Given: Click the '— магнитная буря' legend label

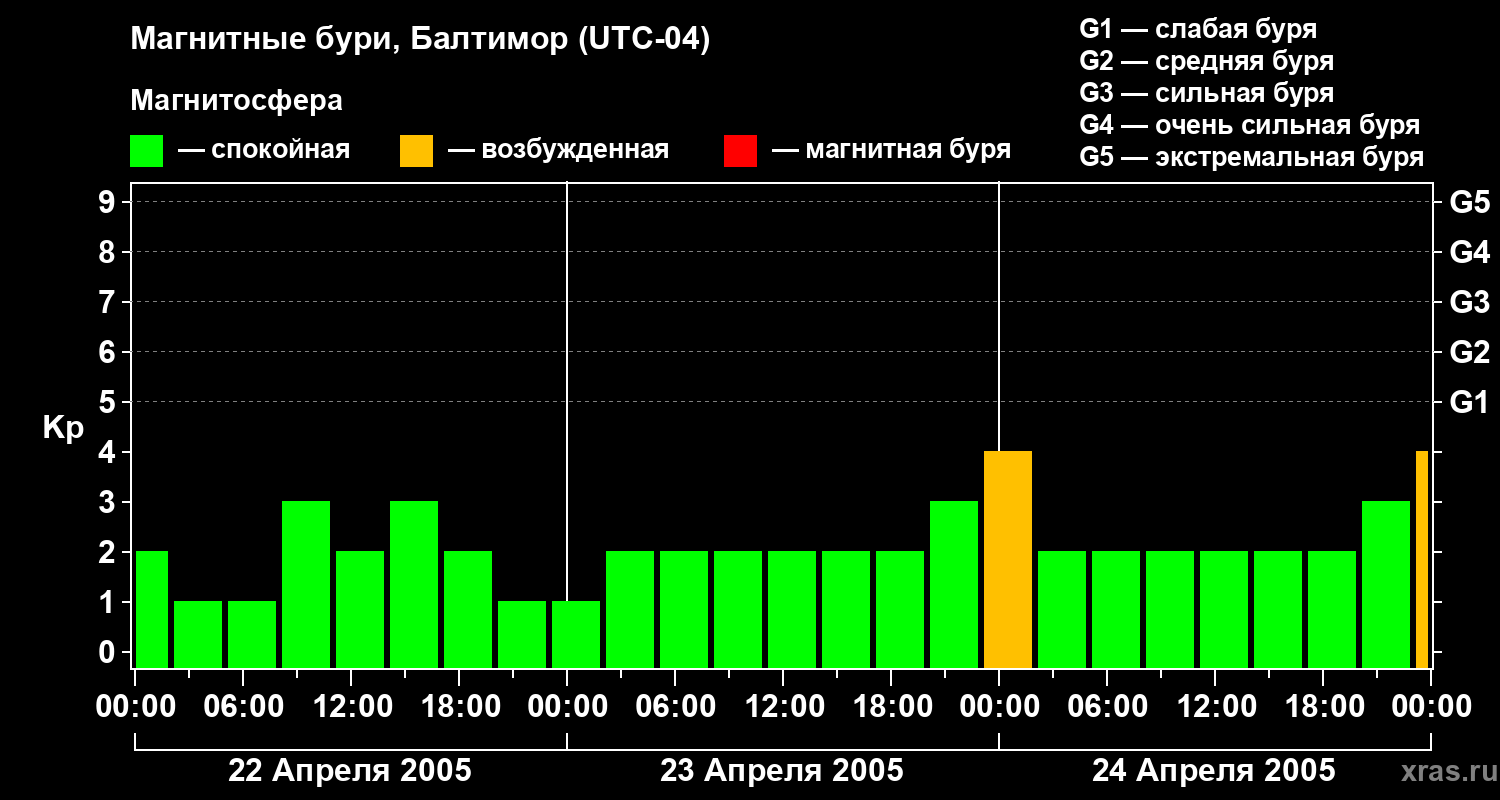Looking at the screenshot, I should click(891, 151).
